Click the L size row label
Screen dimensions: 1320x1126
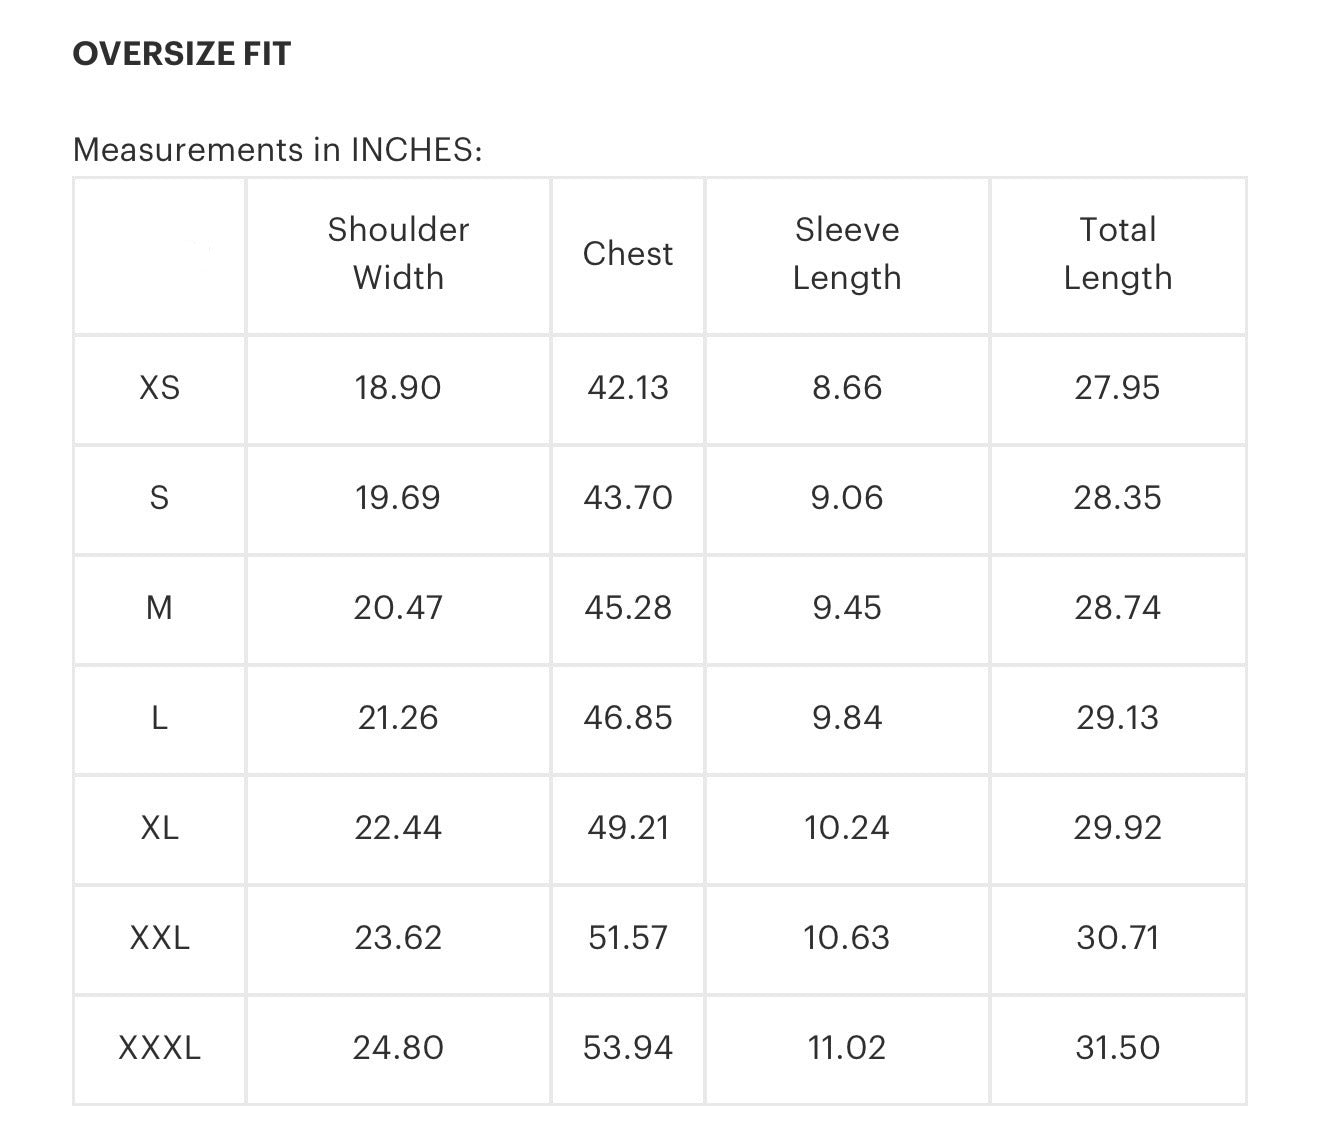pyautogui.click(x=159, y=718)
